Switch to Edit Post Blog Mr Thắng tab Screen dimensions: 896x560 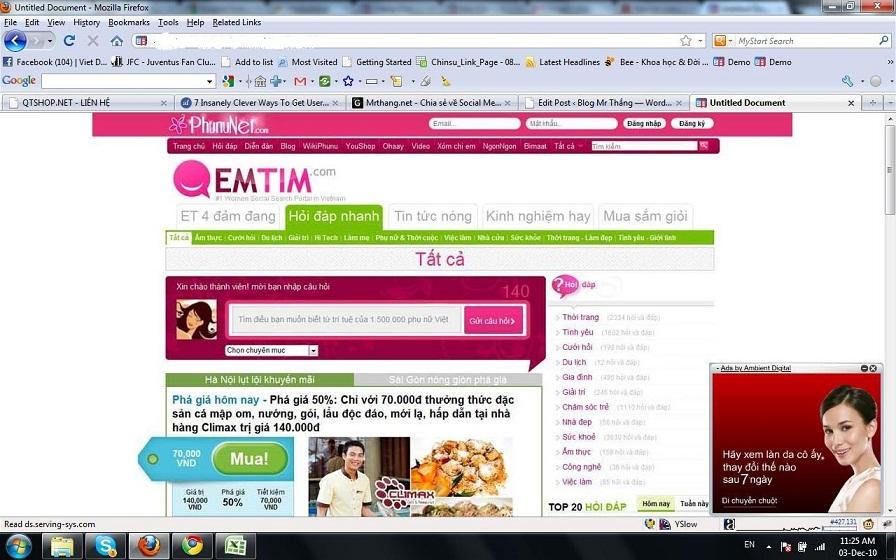(603, 103)
